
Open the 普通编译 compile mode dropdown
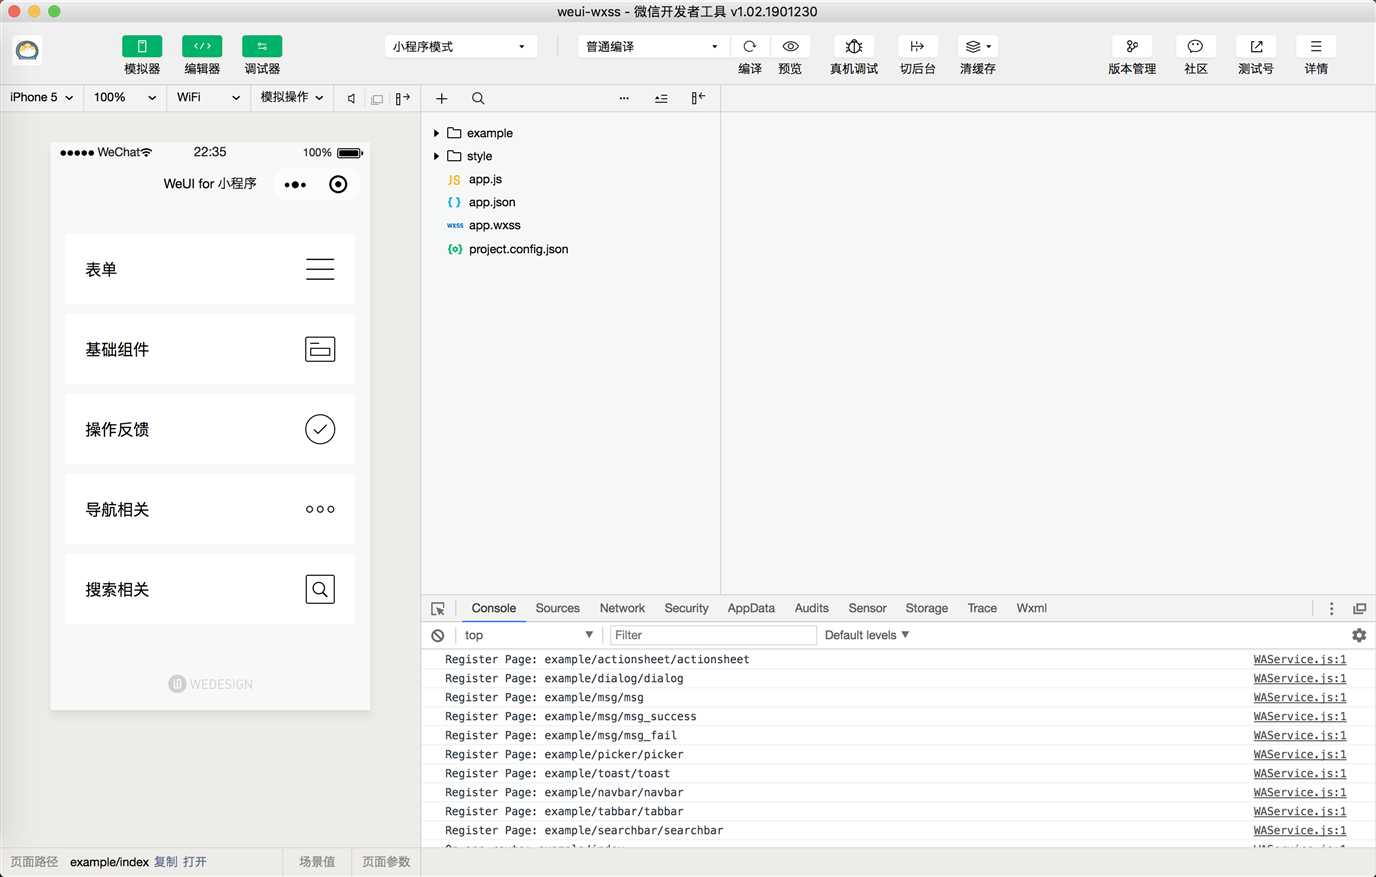tap(652, 47)
